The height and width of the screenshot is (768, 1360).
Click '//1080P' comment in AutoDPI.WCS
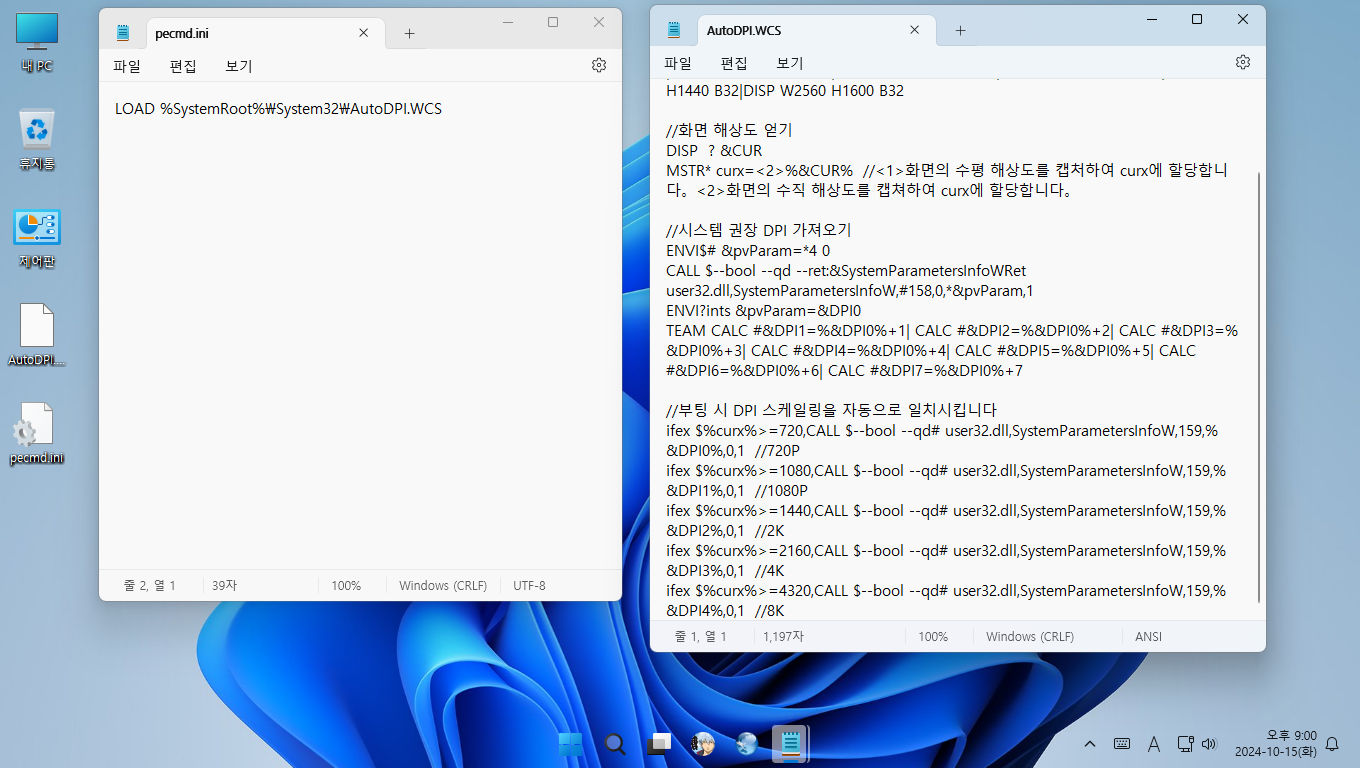pyautogui.click(x=781, y=491)
